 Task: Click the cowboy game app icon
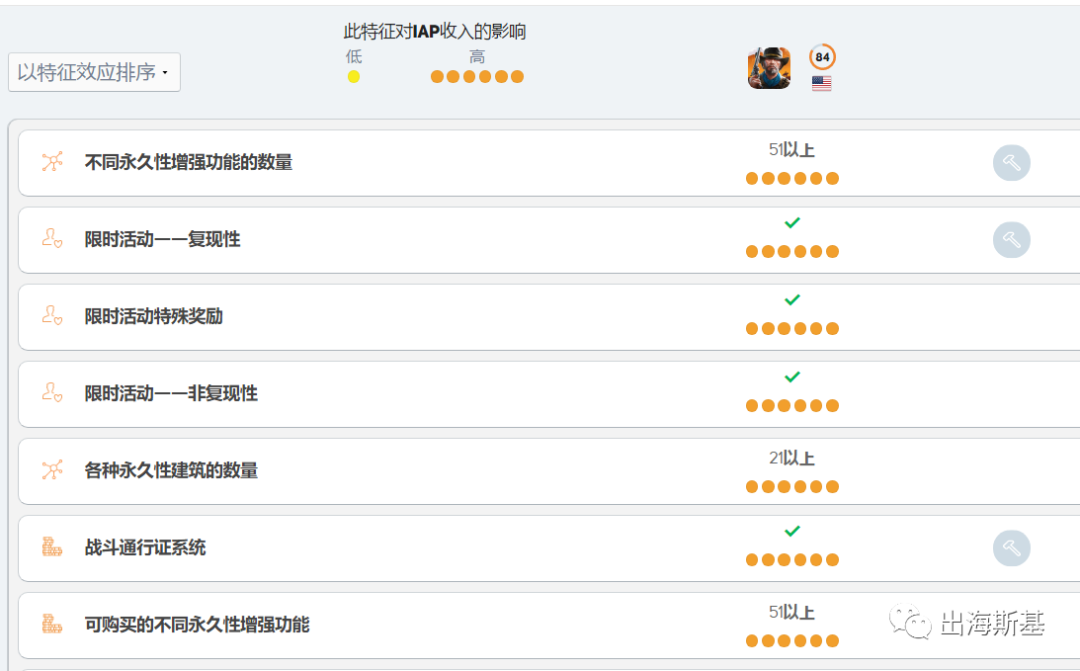[769, 68]
